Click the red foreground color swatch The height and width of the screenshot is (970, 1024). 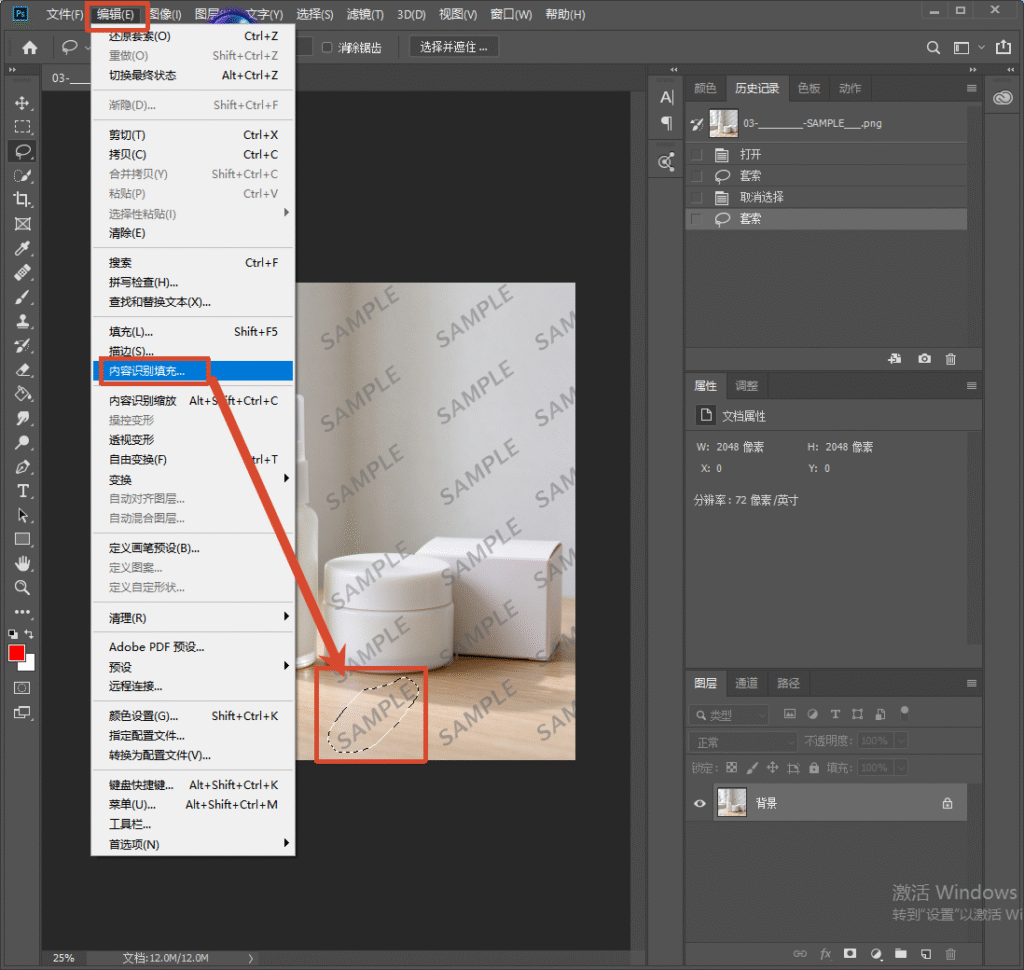click(16, 653)
